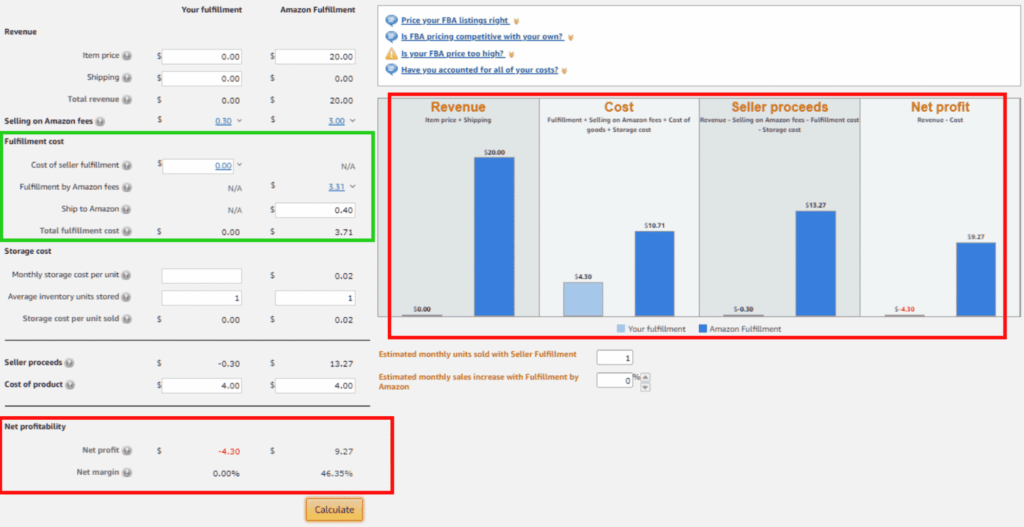Click speech bubble icon beside Price your FBA listings right
1024x527 pixels.
pyautogui.click(x=391, y=21)
